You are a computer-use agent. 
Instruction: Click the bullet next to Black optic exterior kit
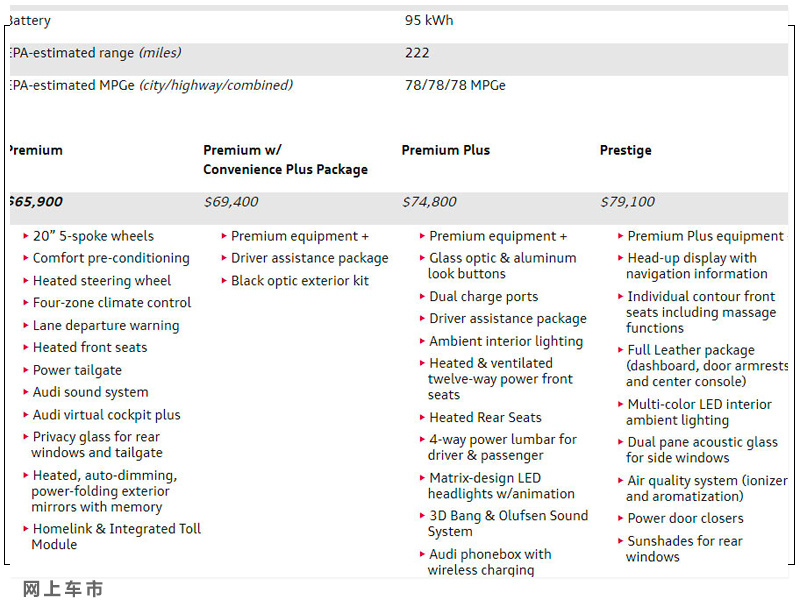tap(224, 281)
